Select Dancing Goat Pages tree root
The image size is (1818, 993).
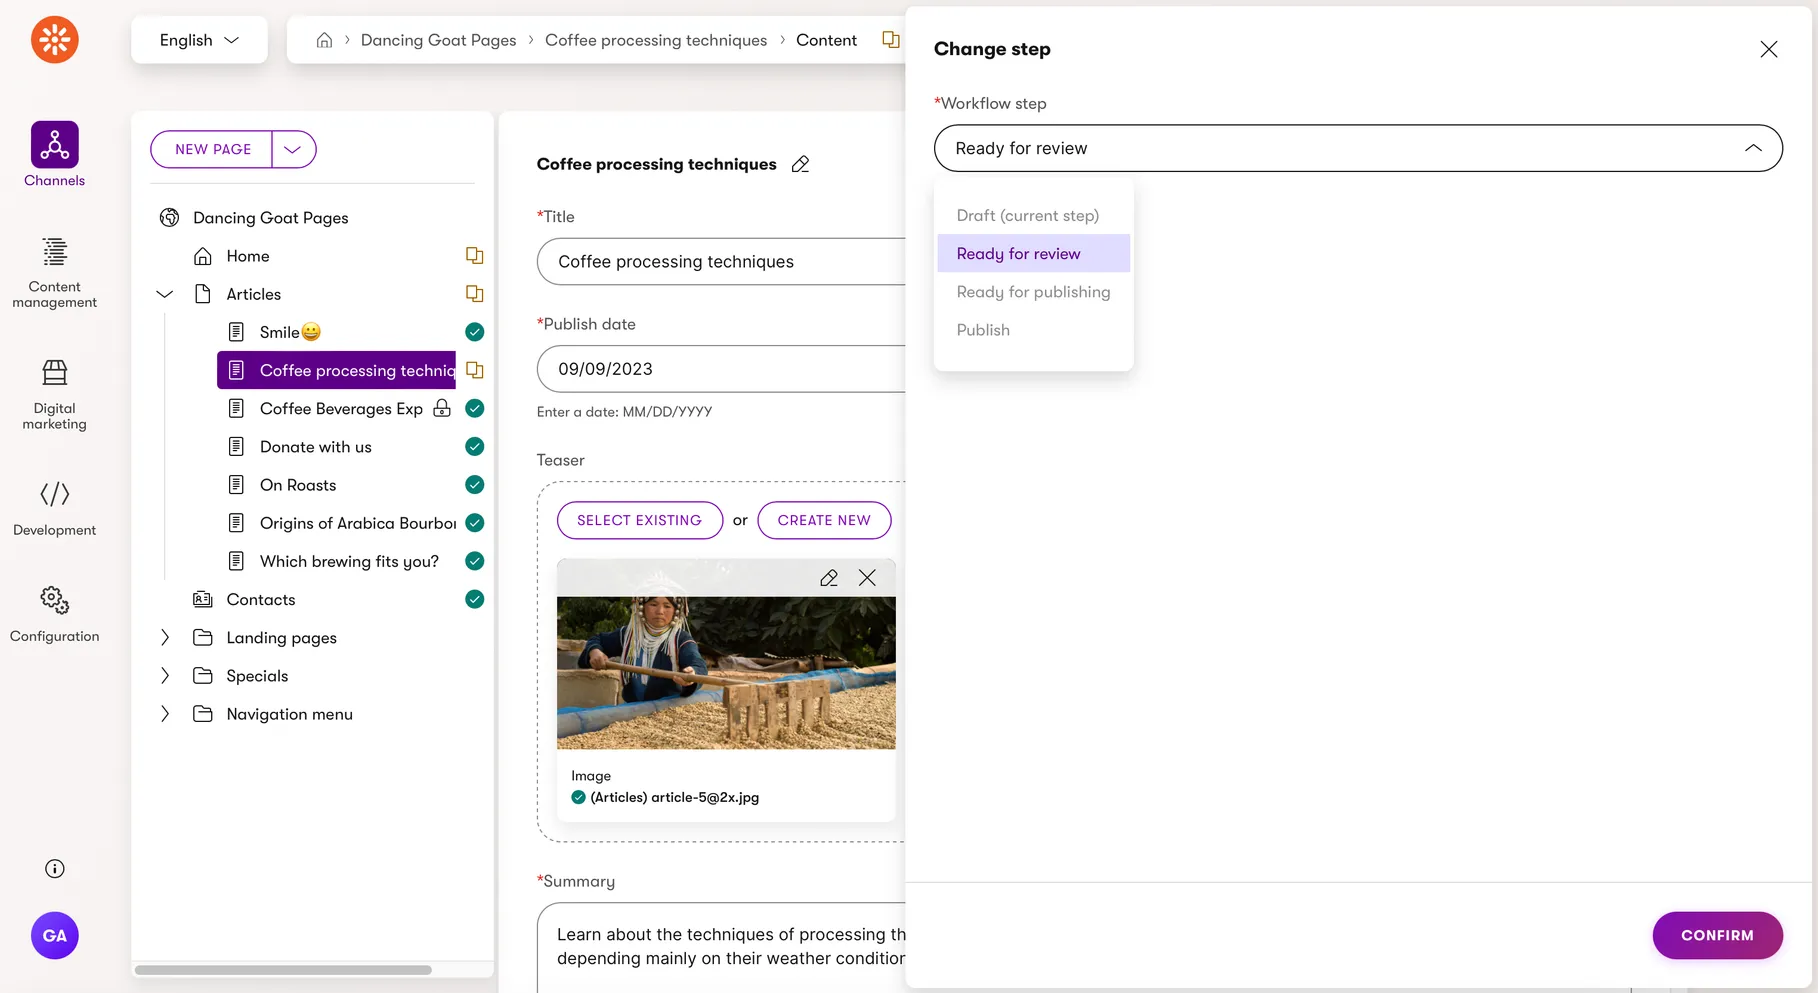(x=270, y=218)
